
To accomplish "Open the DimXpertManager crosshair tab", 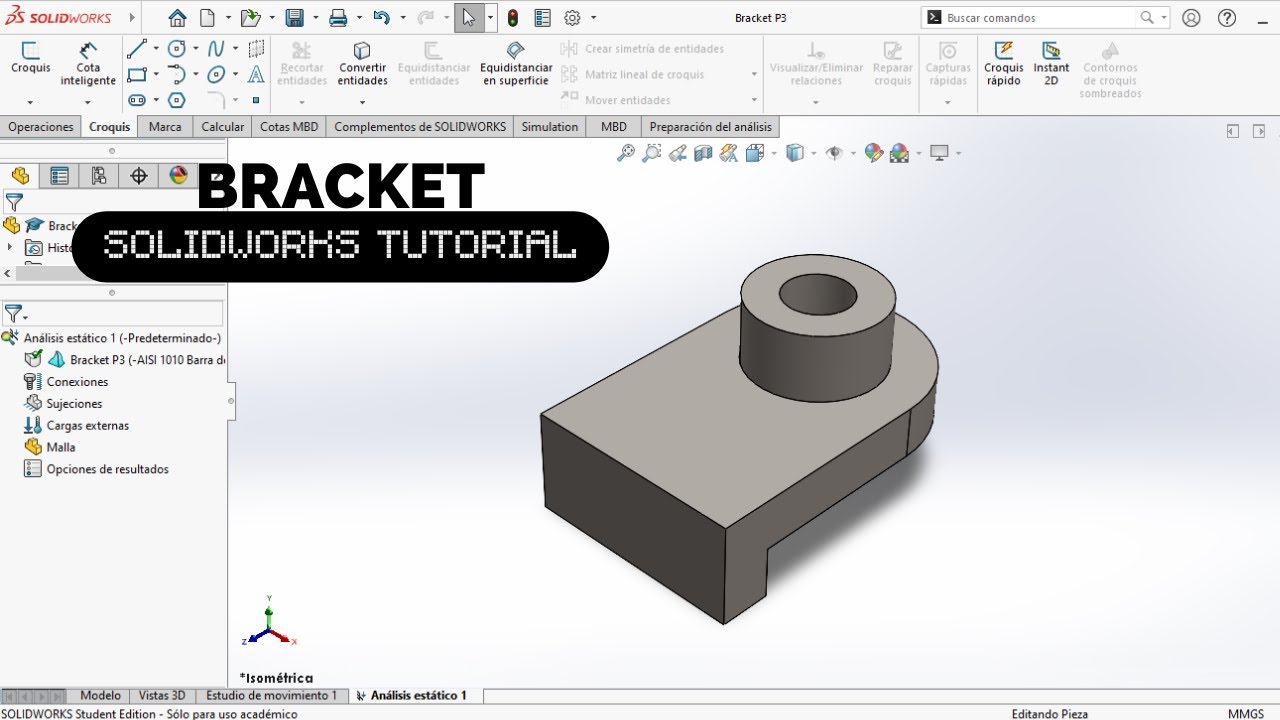I will pos(139,176).
